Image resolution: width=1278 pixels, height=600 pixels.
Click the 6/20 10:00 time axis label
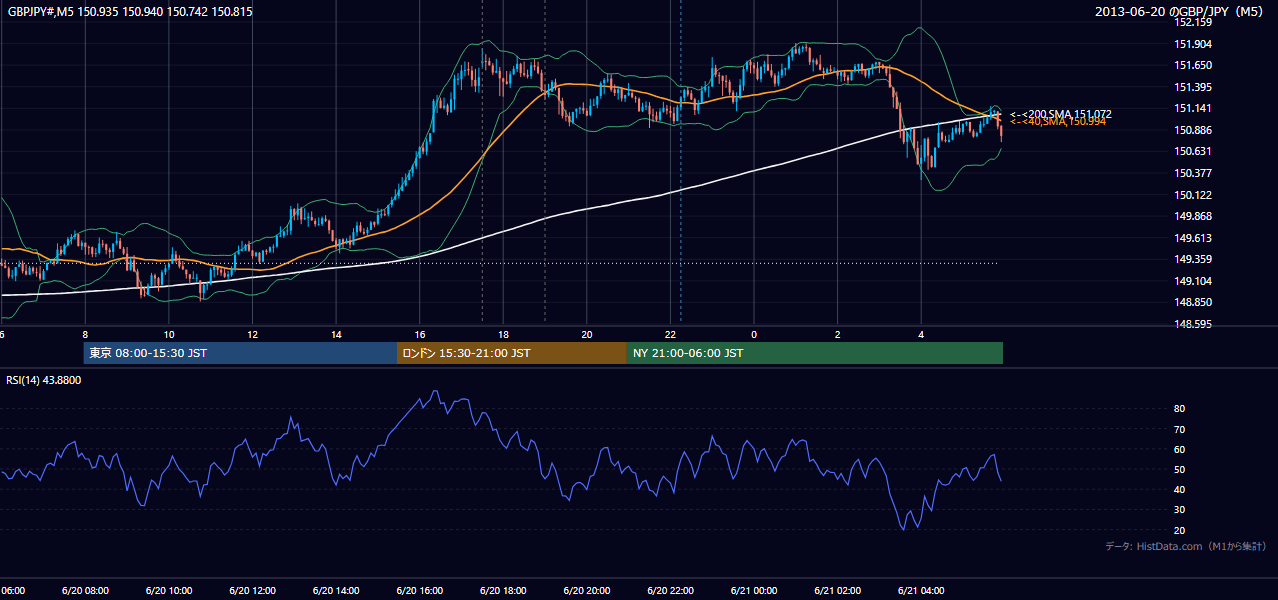tap(168, 591)
